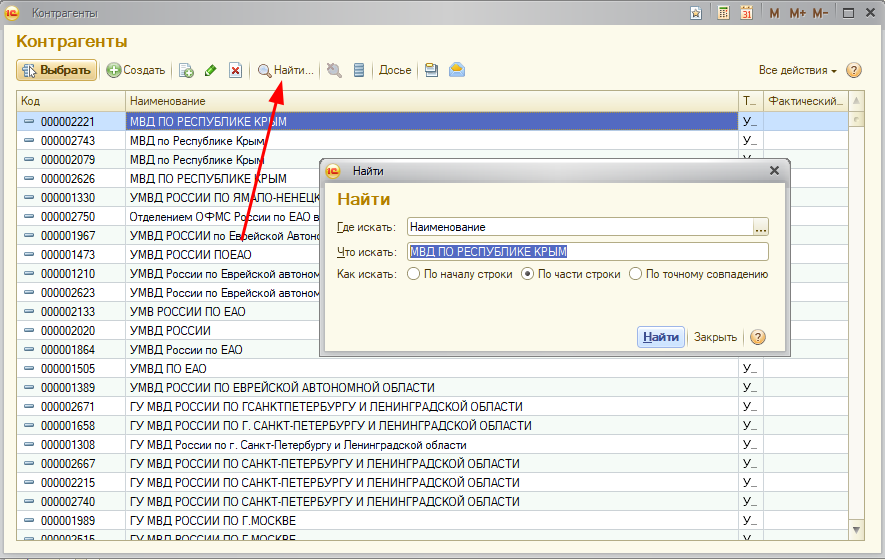Open the "Все действия" dropdown menu
The width and height of the screenshot is (885, 560).
click(797, 70)
